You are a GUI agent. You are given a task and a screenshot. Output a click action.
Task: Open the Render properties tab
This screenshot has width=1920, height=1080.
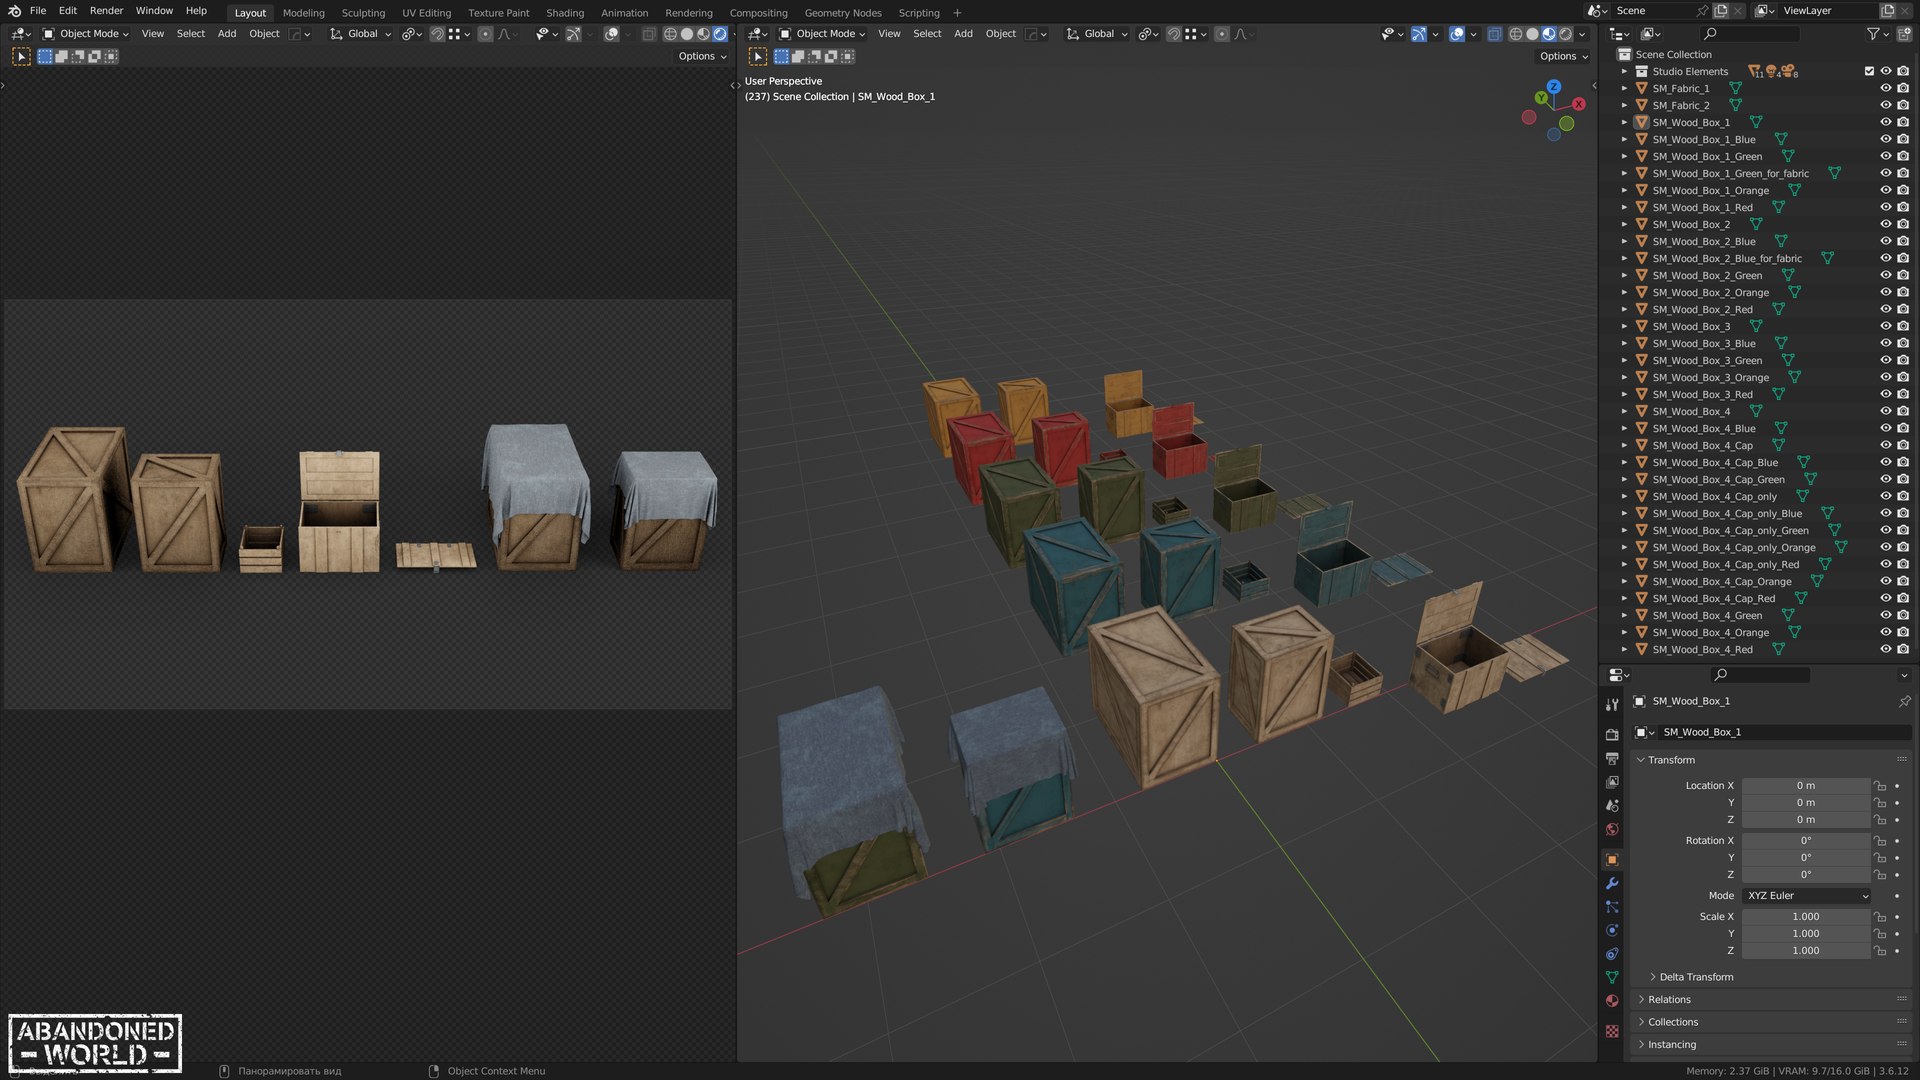1612,734
